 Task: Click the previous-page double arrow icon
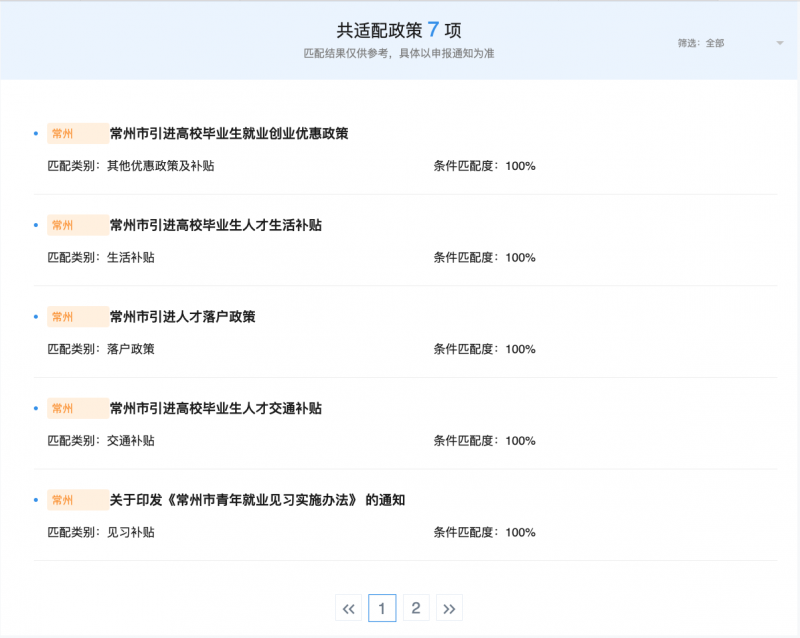347,607
